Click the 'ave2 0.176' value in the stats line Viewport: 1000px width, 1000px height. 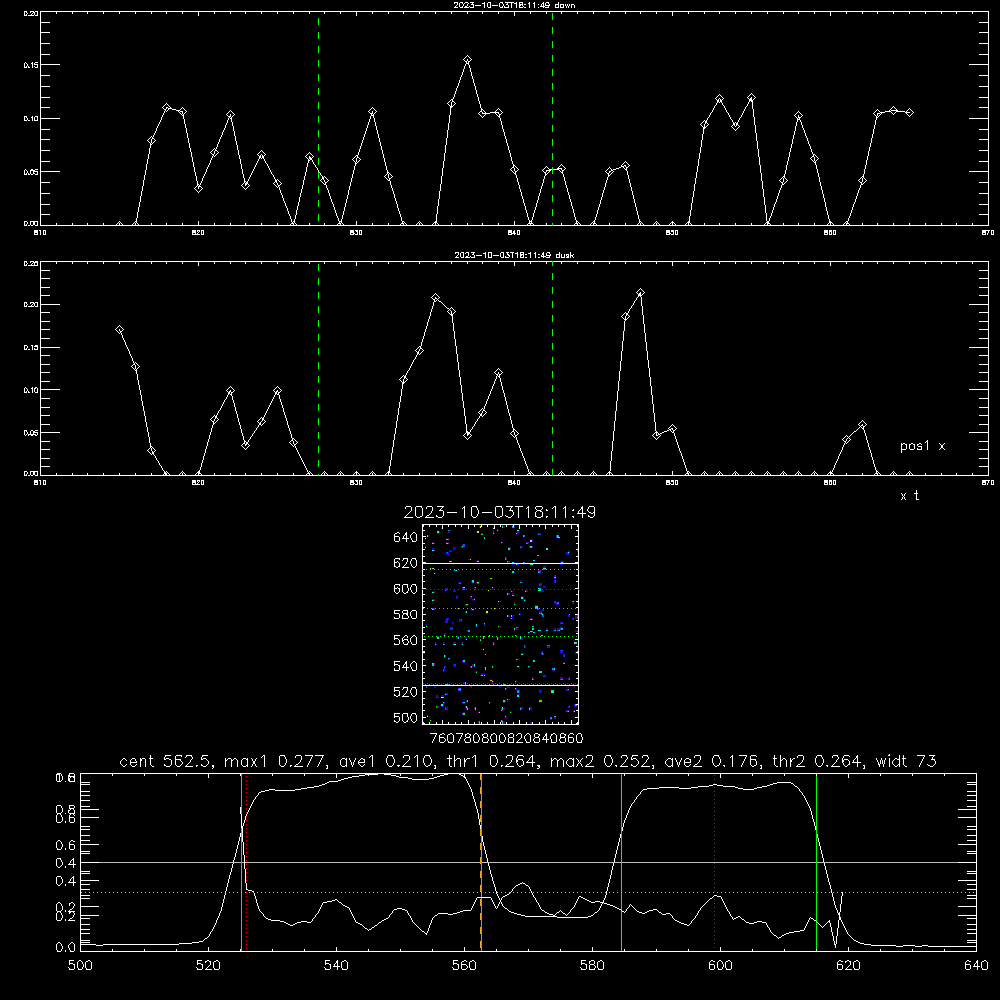tap(713, 761)
